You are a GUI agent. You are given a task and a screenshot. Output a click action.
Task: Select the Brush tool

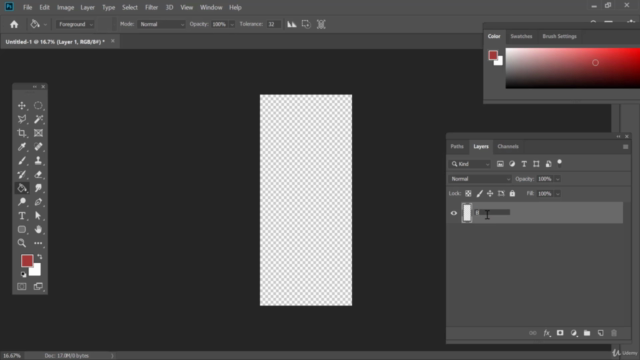pos(22,161)
